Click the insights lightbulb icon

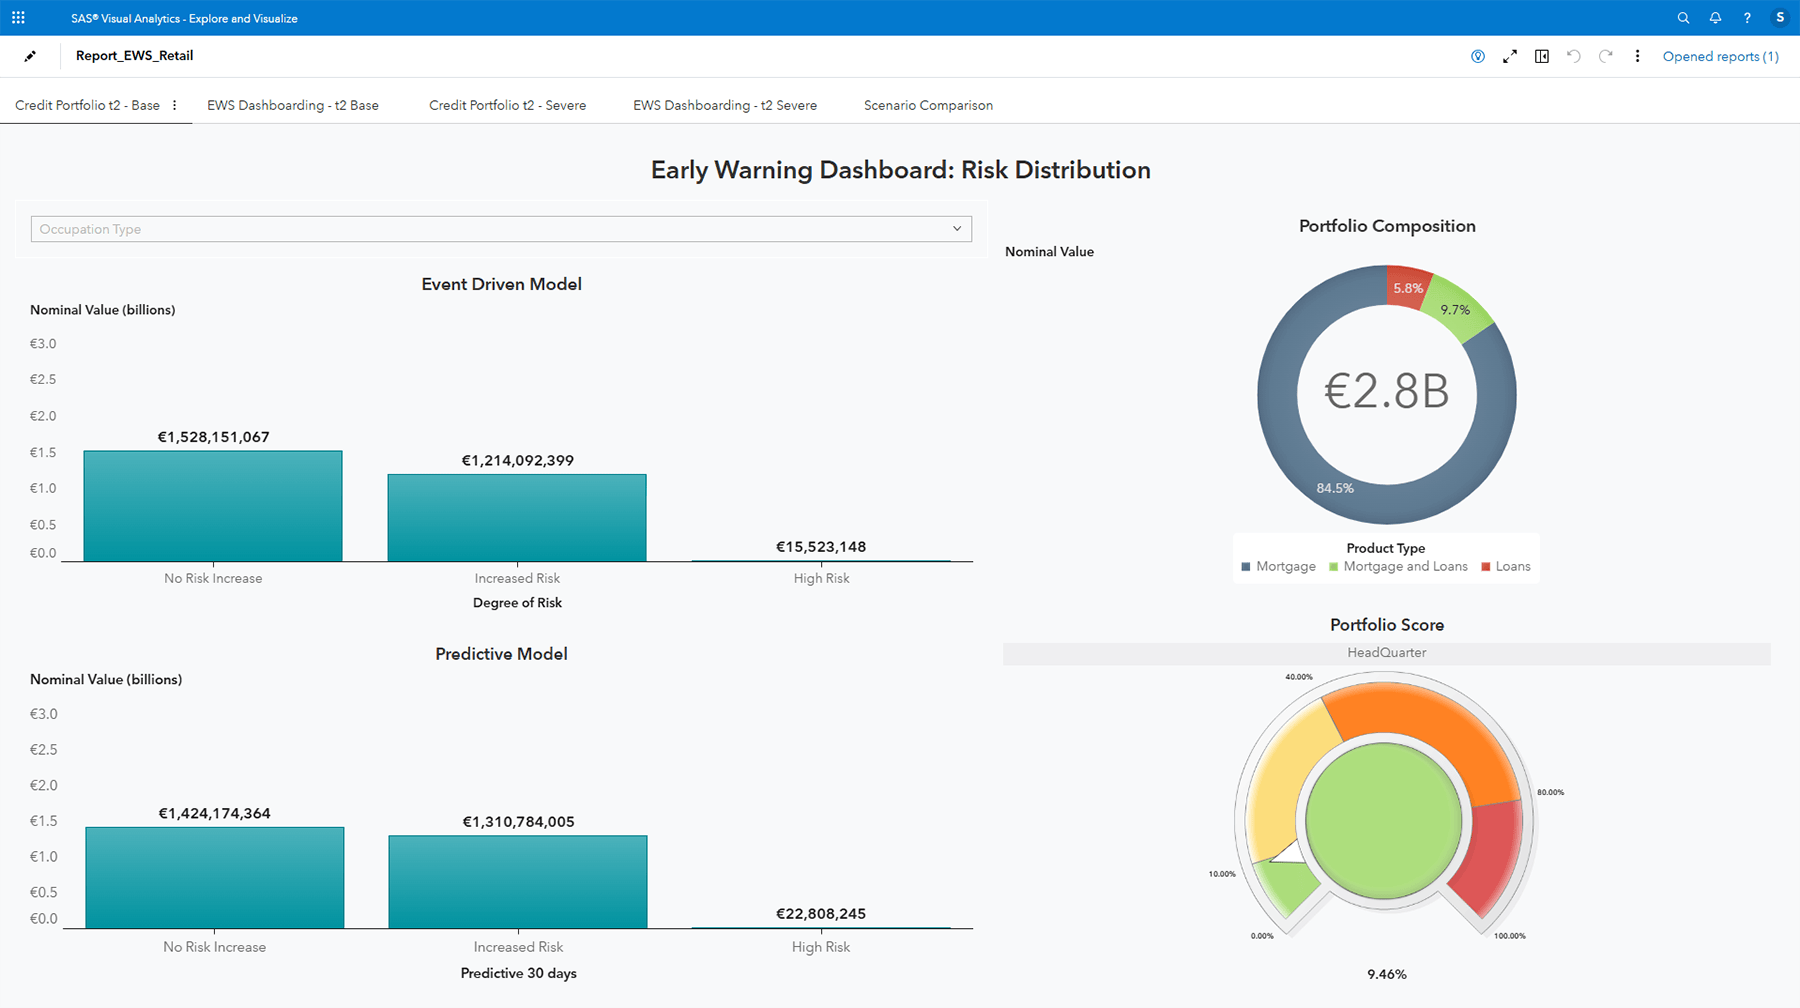click(1478, 56)
